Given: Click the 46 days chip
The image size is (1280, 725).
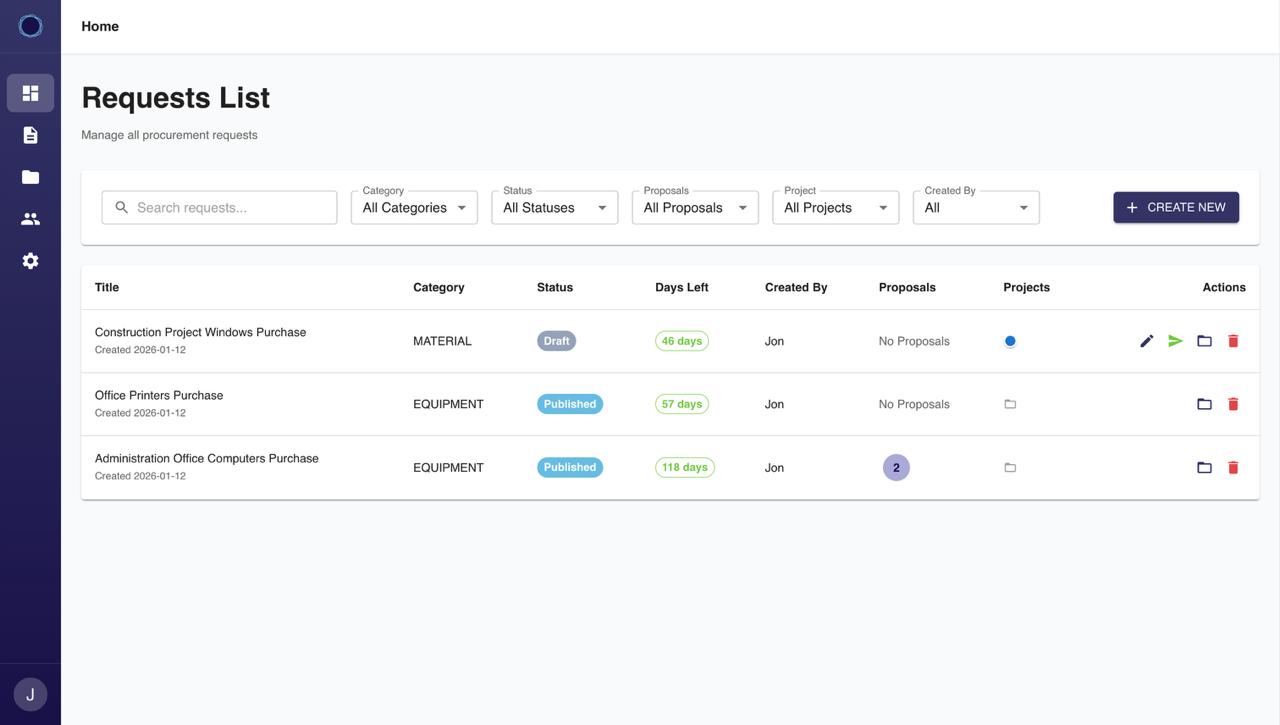Looking at the screenshot, I should coord(682,341).
